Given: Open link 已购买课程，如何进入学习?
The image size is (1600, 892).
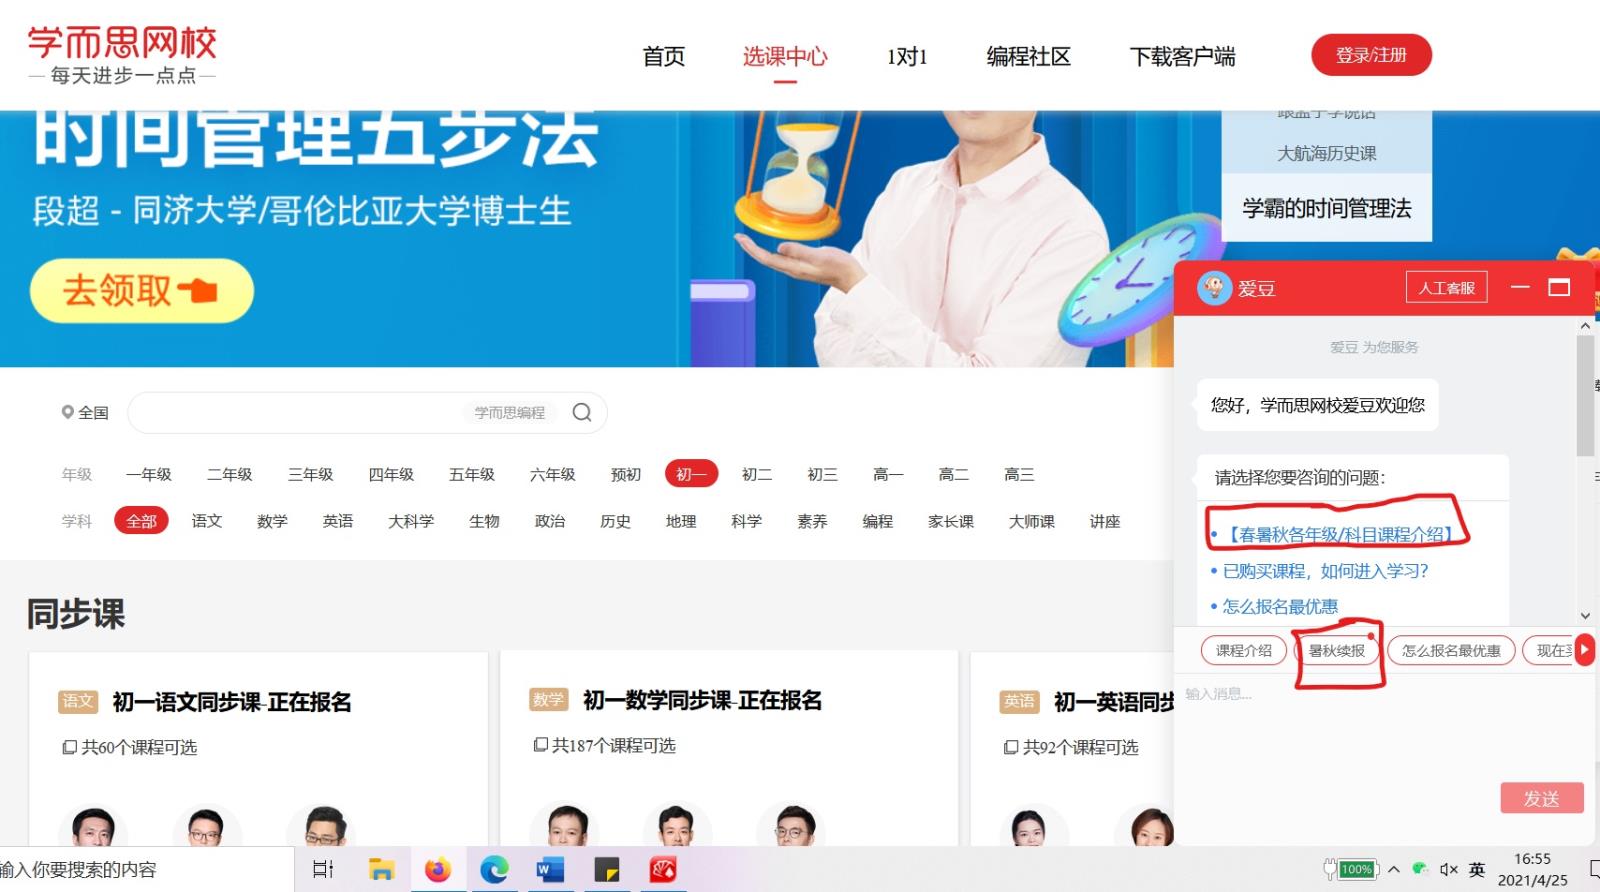Looking at the screenshot, I should coord(1325,571).
